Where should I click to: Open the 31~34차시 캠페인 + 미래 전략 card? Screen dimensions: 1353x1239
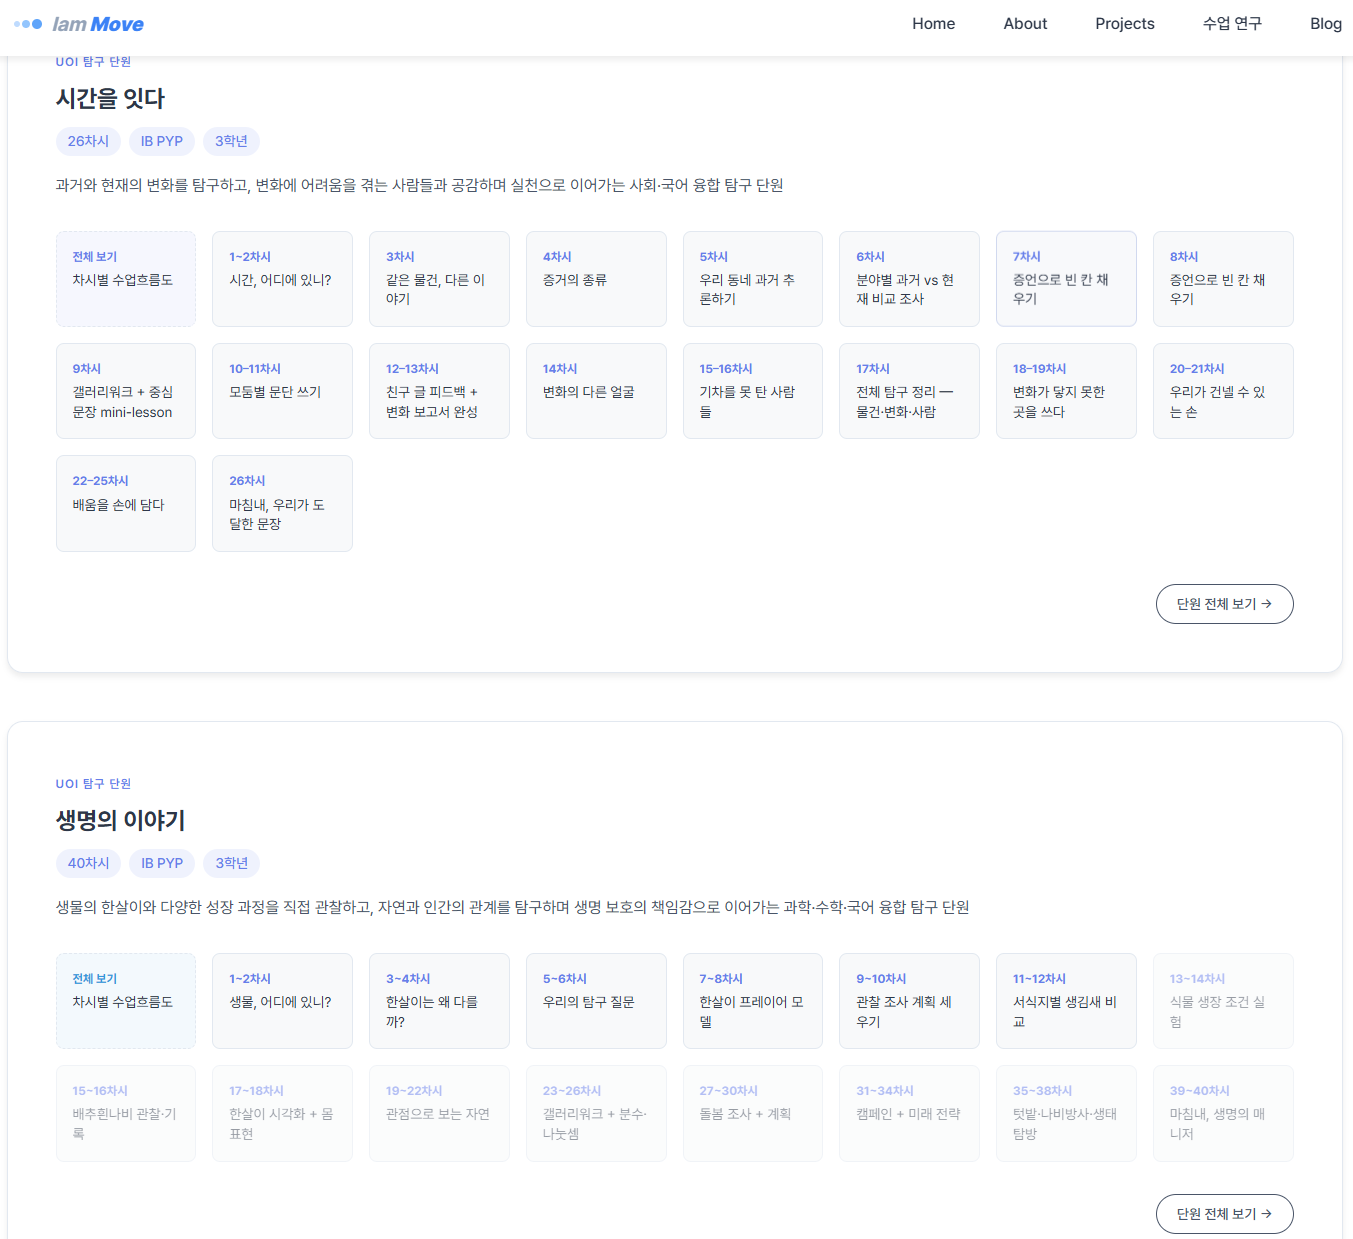(909, 1113)
